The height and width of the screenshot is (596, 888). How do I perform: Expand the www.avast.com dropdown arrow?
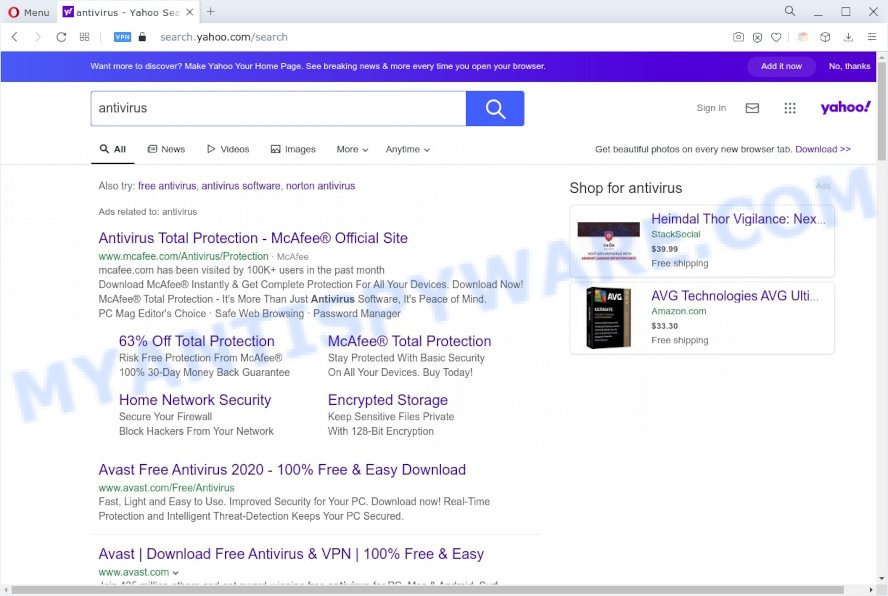point(176,573)
